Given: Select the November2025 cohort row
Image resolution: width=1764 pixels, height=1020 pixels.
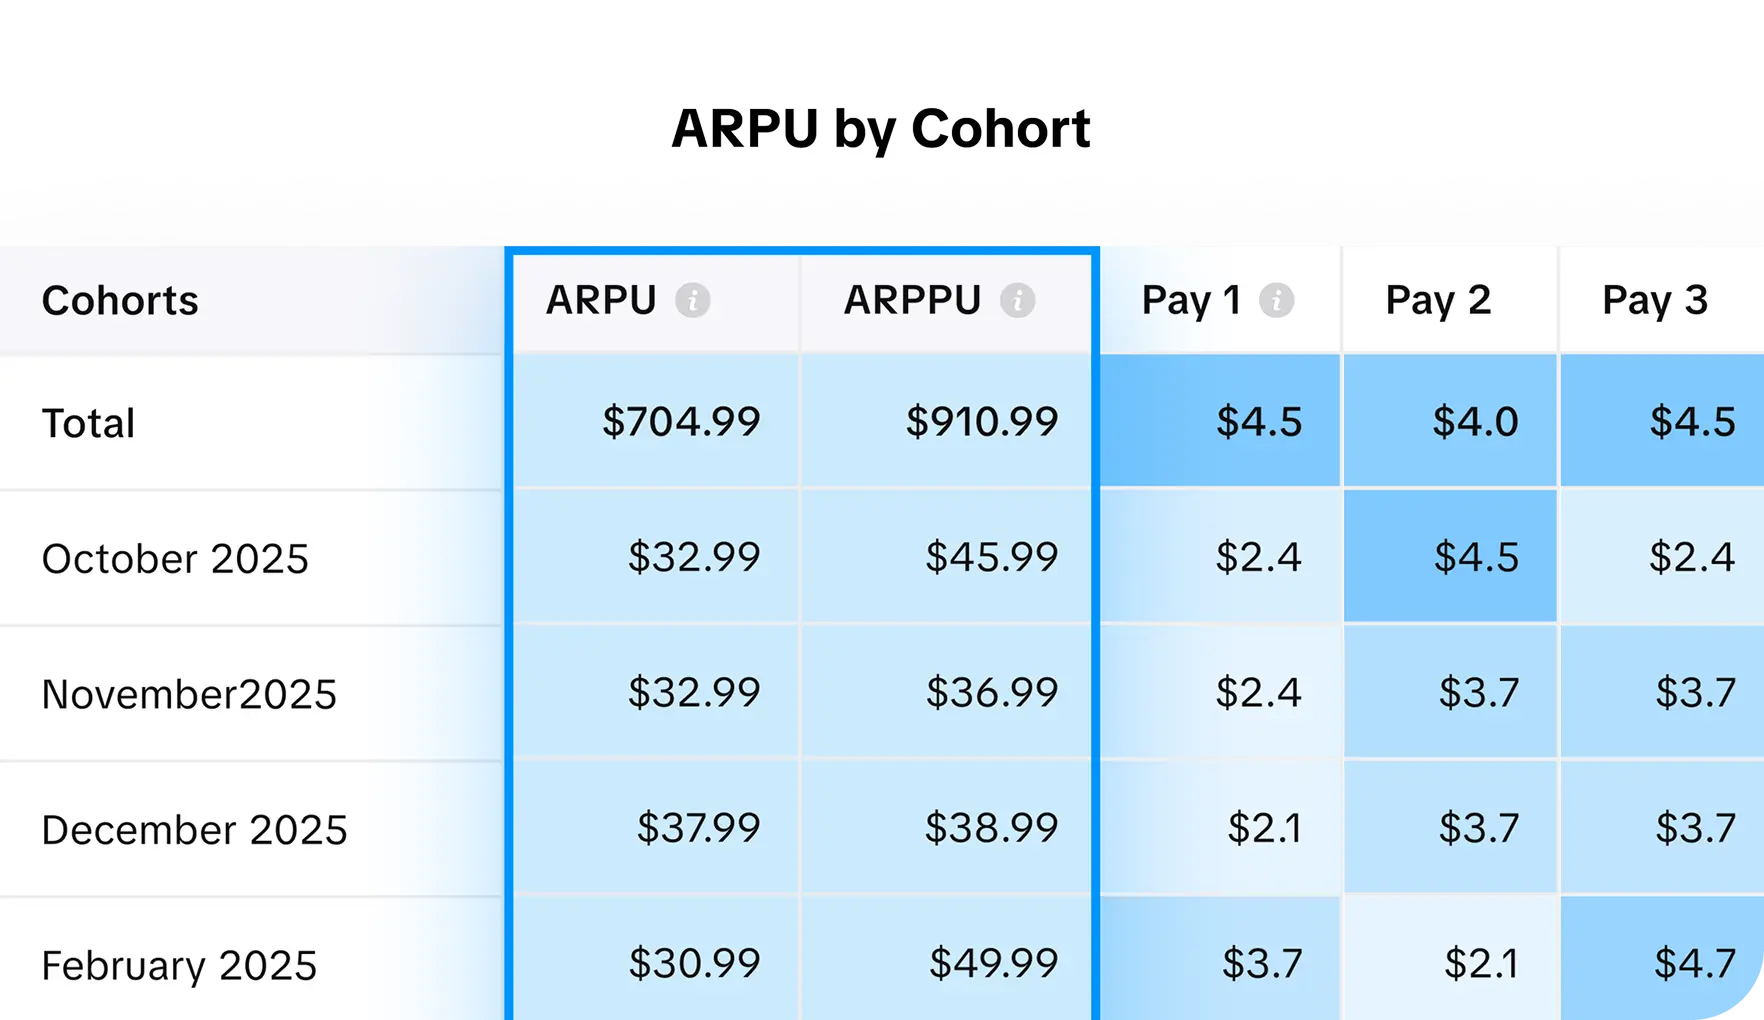Looking at the screenshot, I should (190, 693).
